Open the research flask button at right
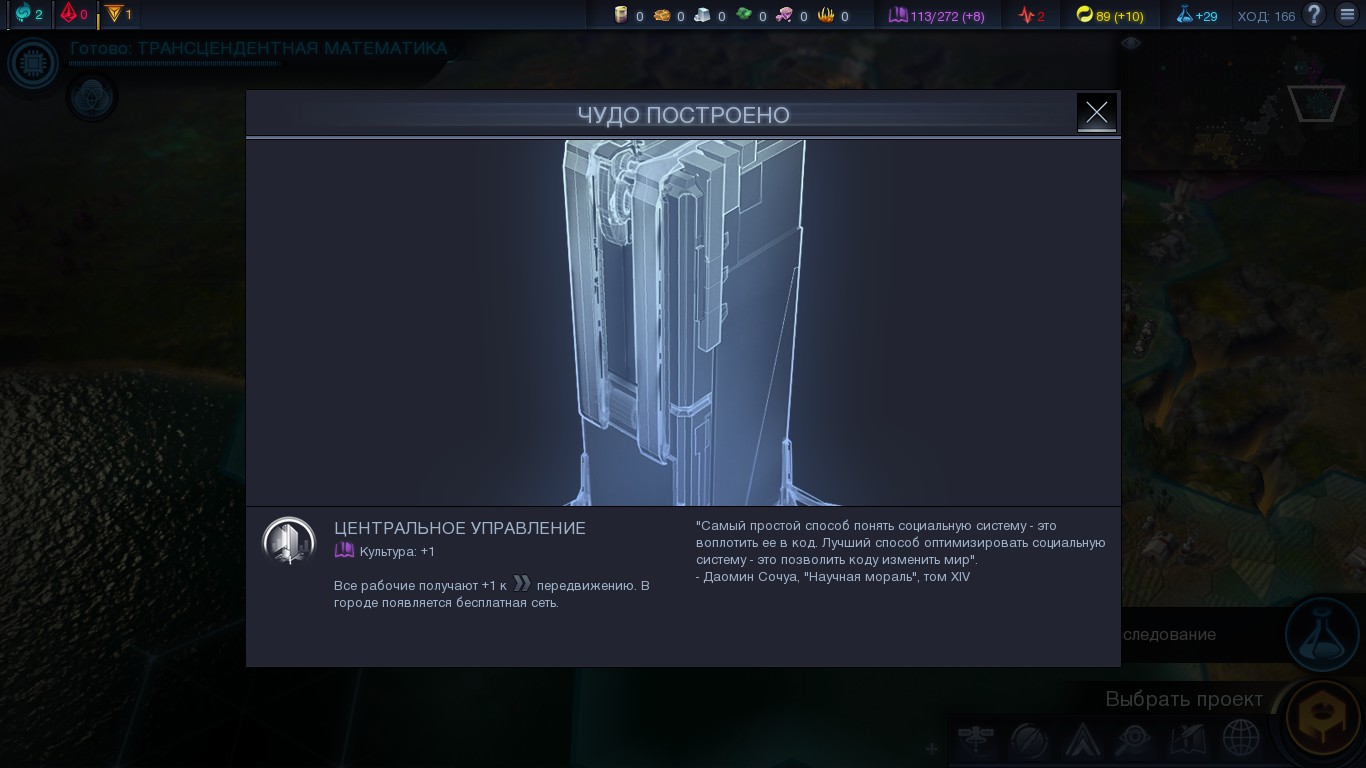The width and height of the screenshot is (1366, 768). coord(1322,634)
